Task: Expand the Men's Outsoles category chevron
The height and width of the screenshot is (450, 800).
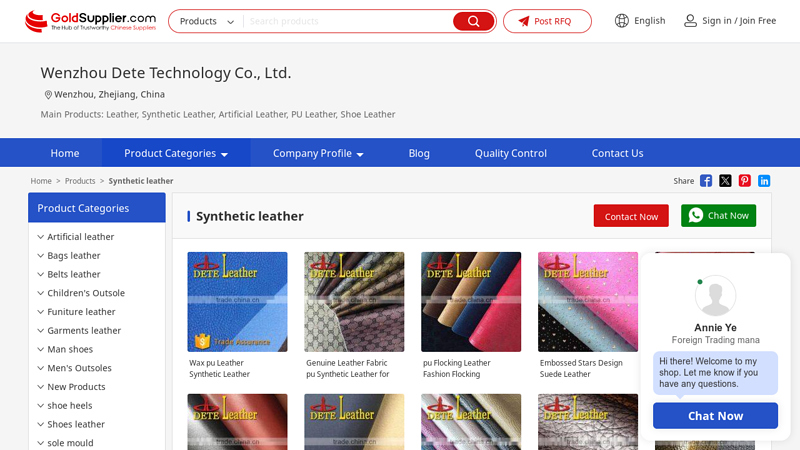Action: 41,368
